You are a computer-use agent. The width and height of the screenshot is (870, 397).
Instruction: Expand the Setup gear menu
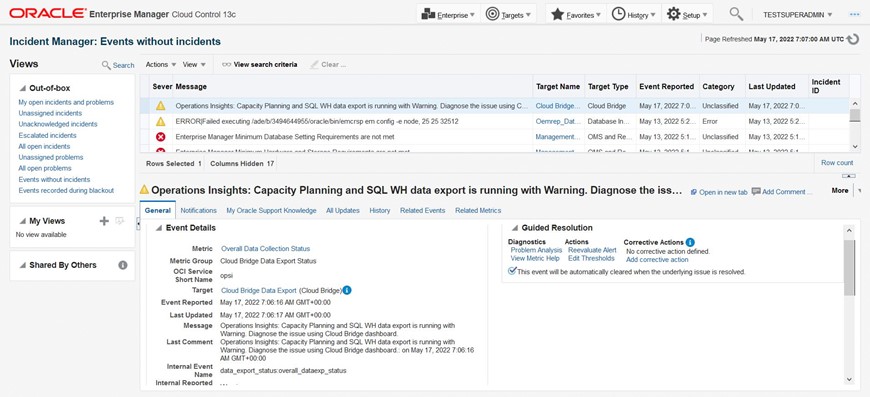[688, 15]
